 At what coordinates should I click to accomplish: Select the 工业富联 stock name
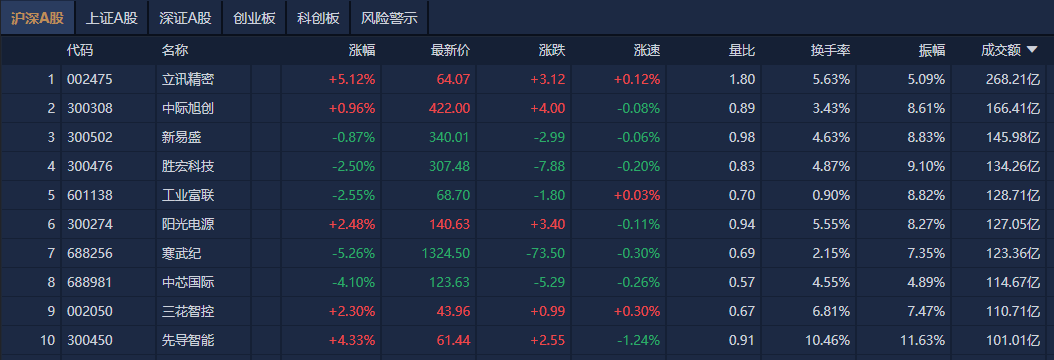pyautogui.click(x=188, y=195)
